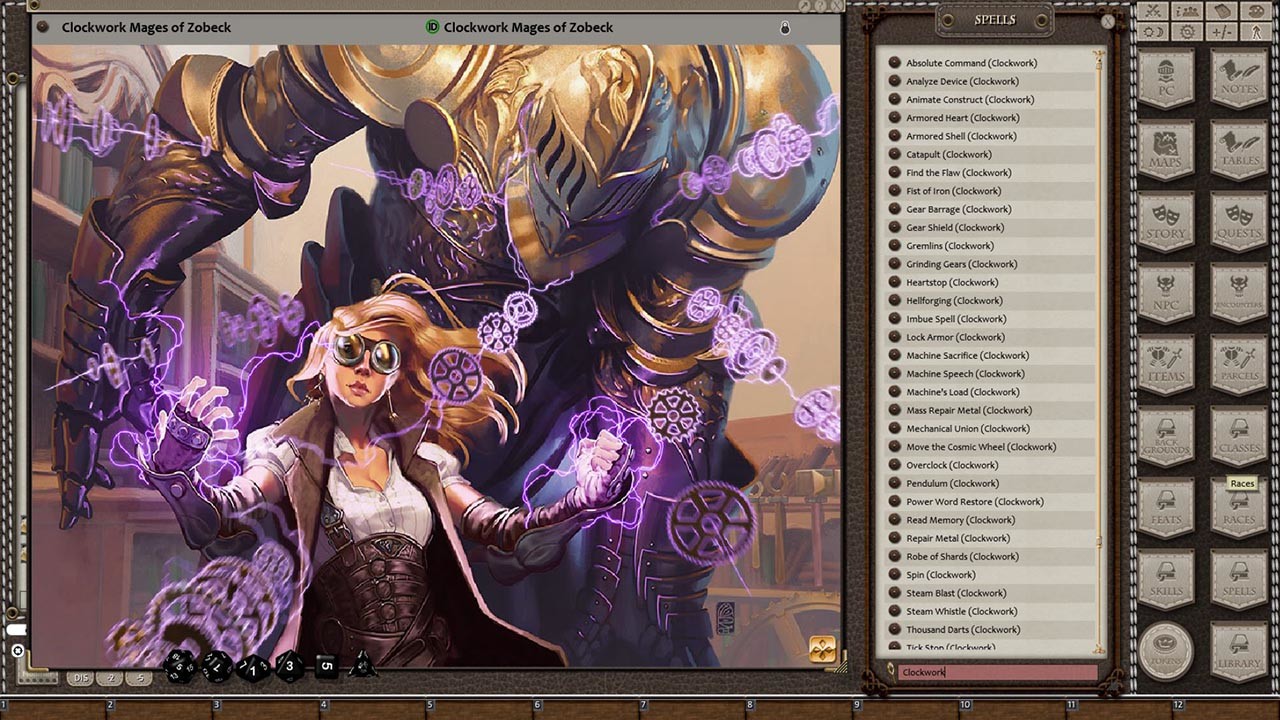Open the Classes sidebar button
Viewport: 1280px width, 720px height.
(x=1239, y=438)
